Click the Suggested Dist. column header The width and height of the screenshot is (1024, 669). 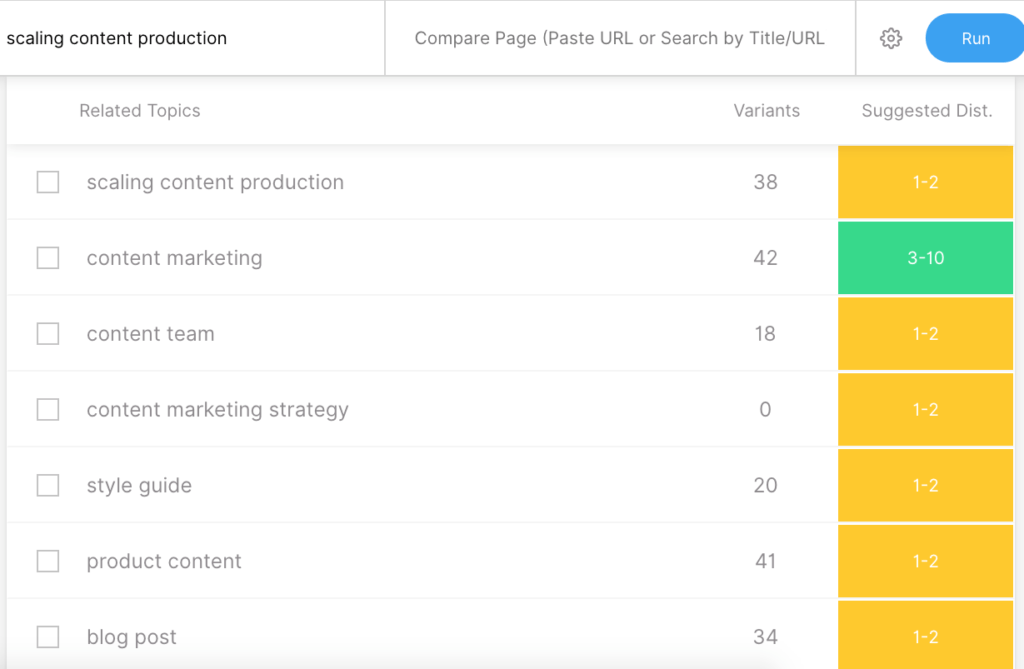pos(926,111)
